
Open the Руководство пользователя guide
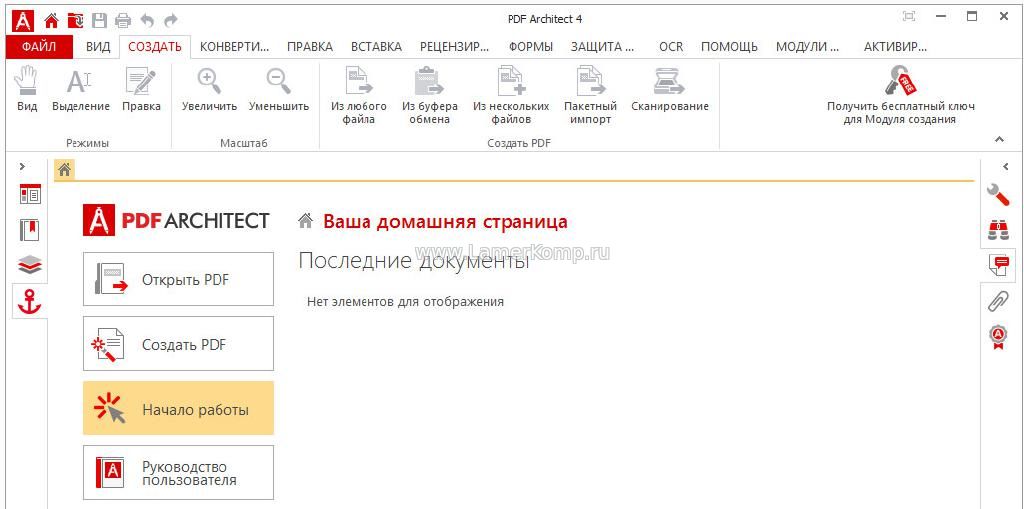pos(178,473)
